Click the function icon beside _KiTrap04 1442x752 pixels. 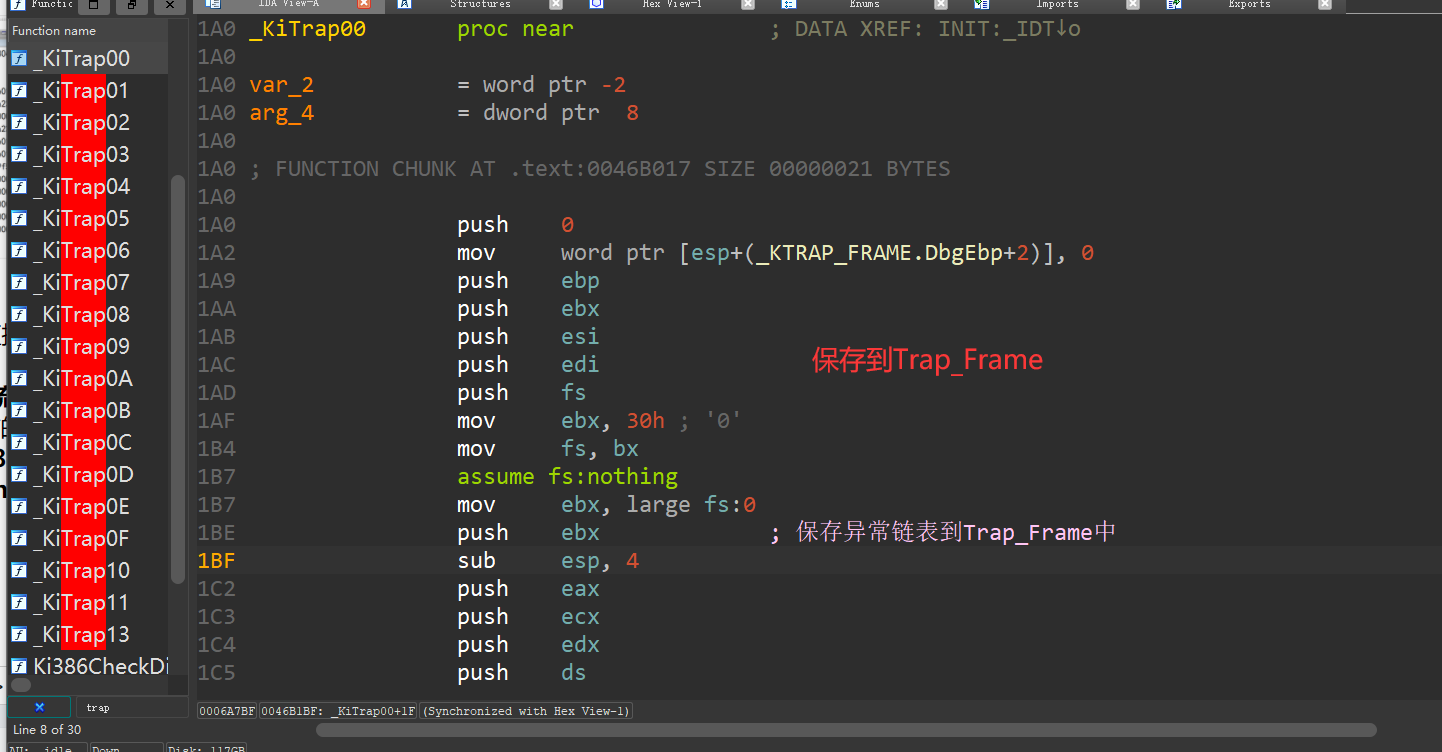pos(19,187)
